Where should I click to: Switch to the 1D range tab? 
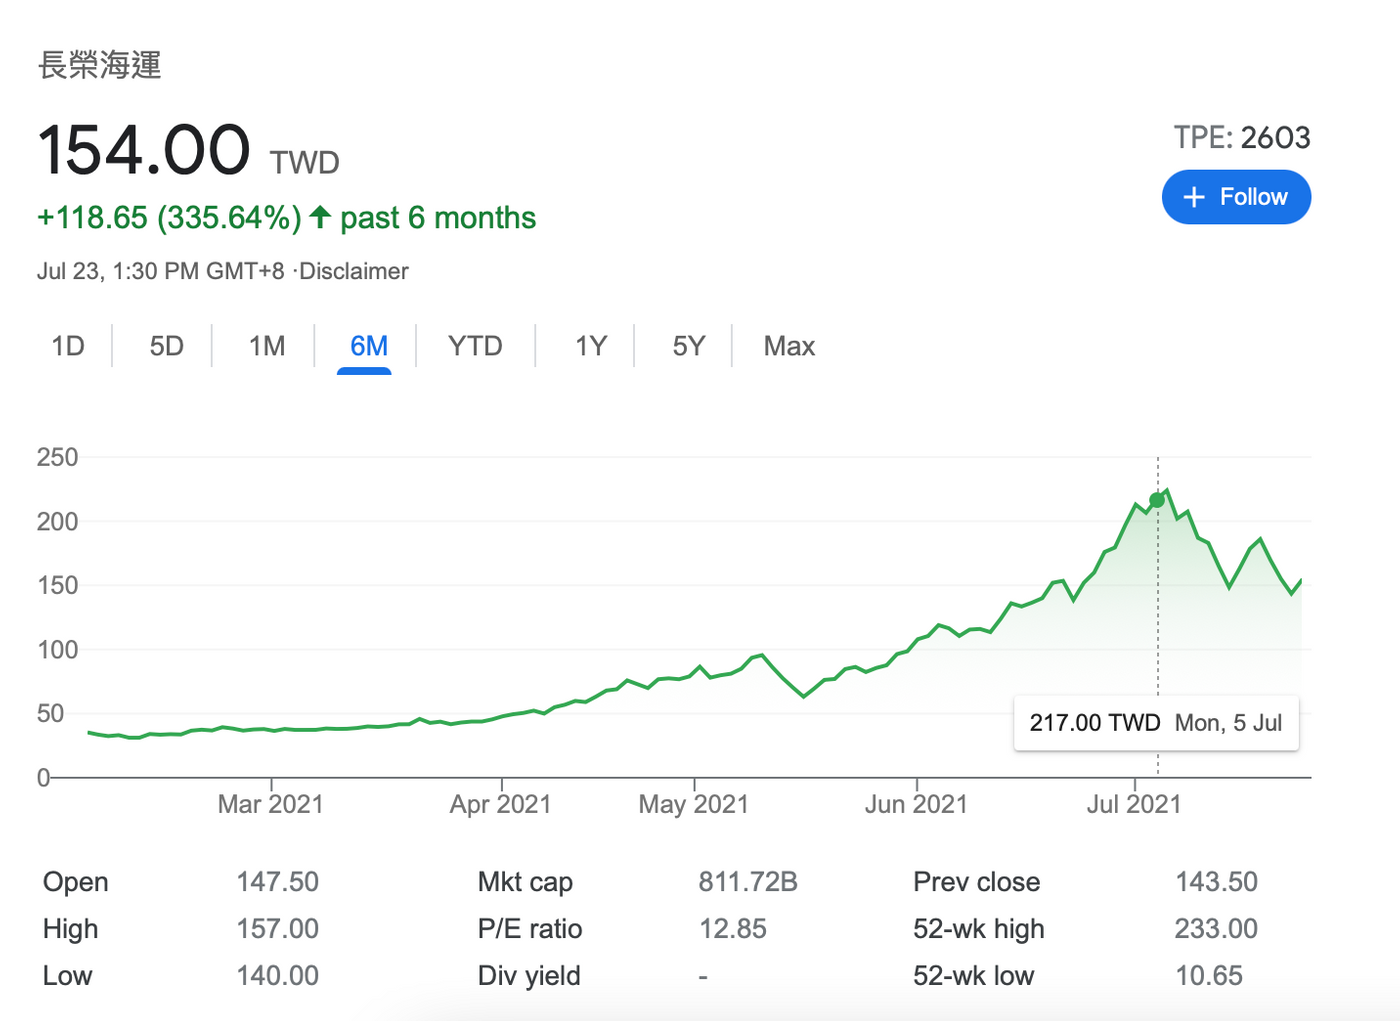(68, 346)
